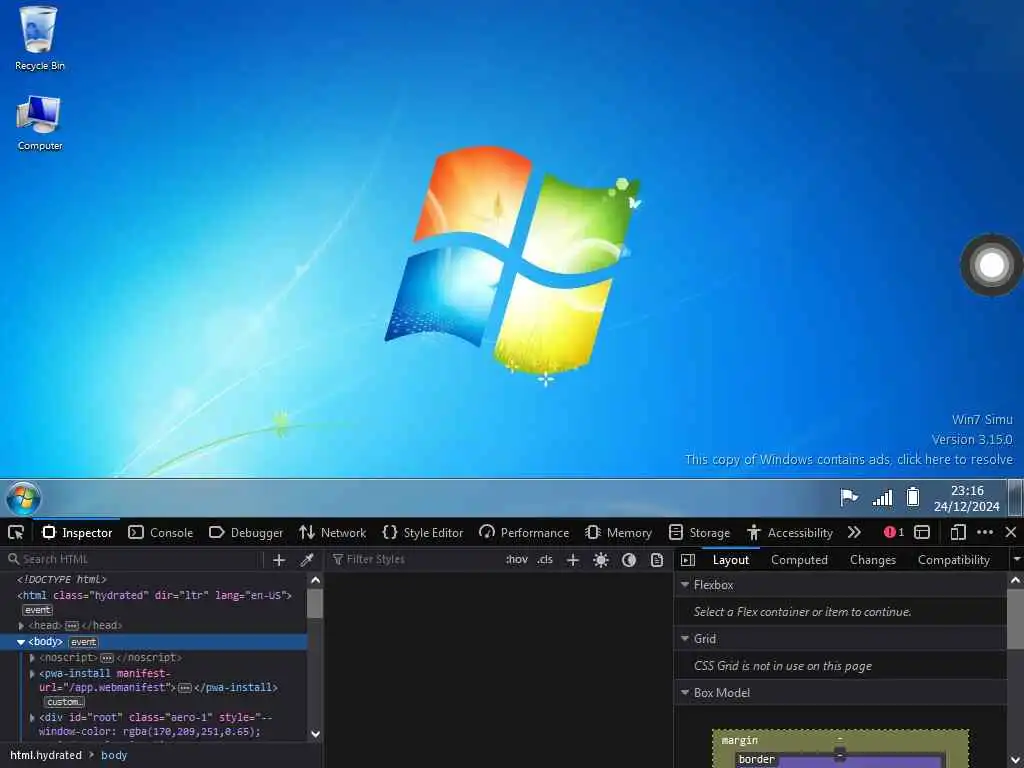Click the create new node plus icon
Screen dimensions: 1024x768
tap(279, 560)
